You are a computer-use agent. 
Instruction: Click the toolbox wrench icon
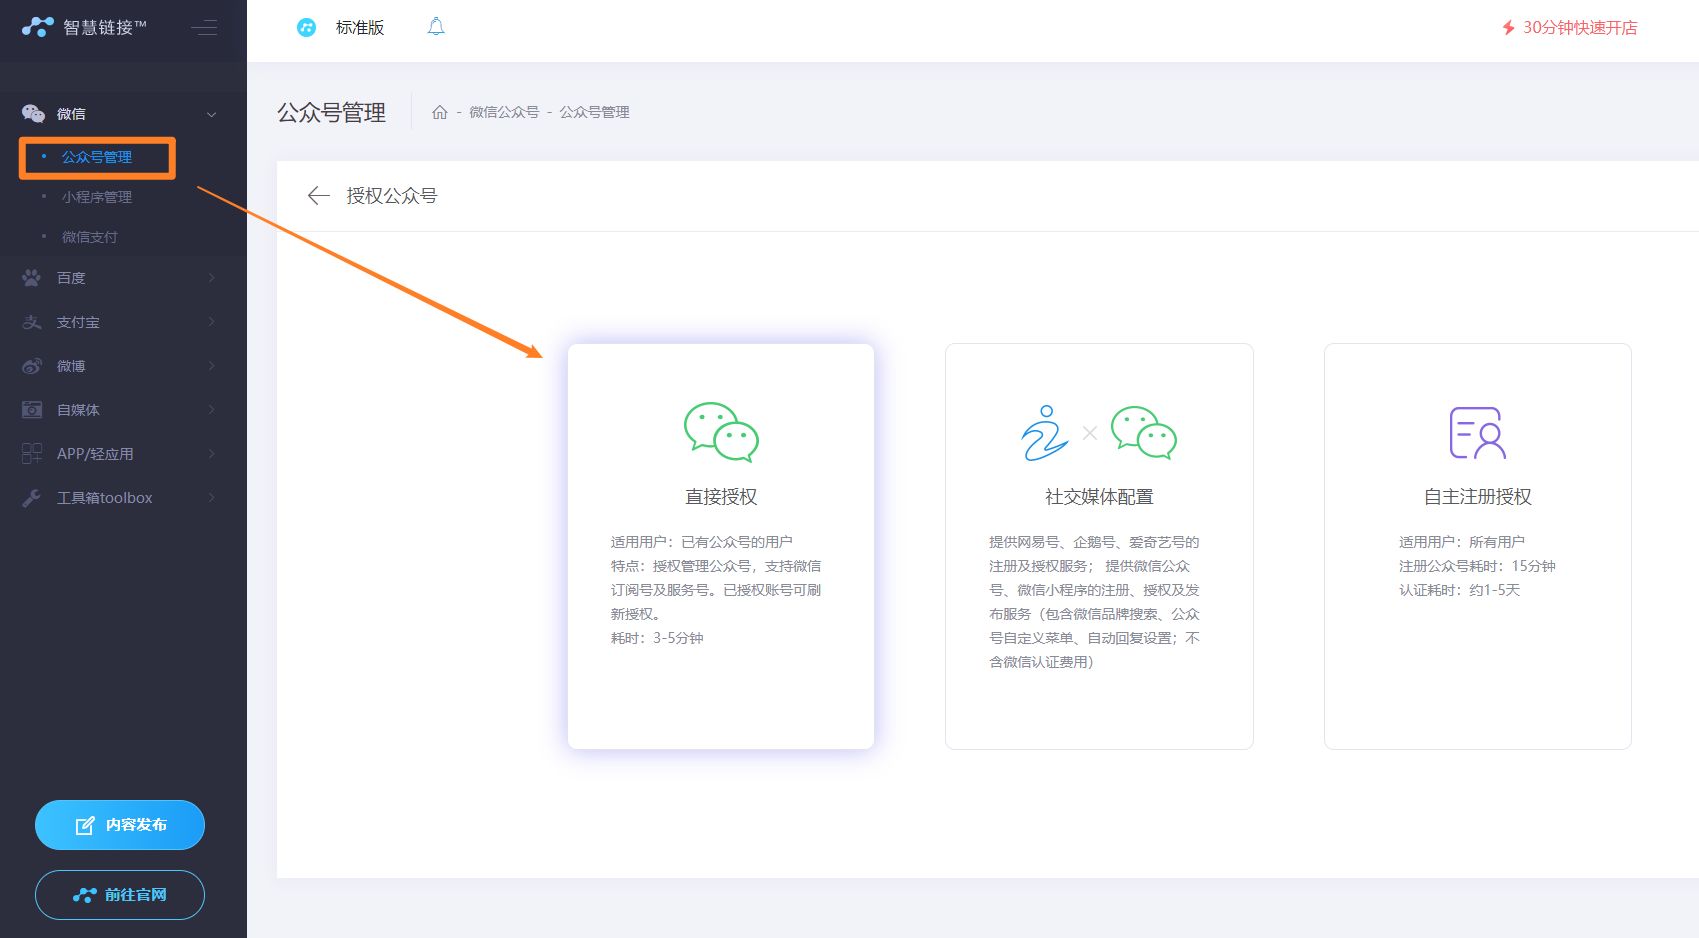(x=32, y=498)
